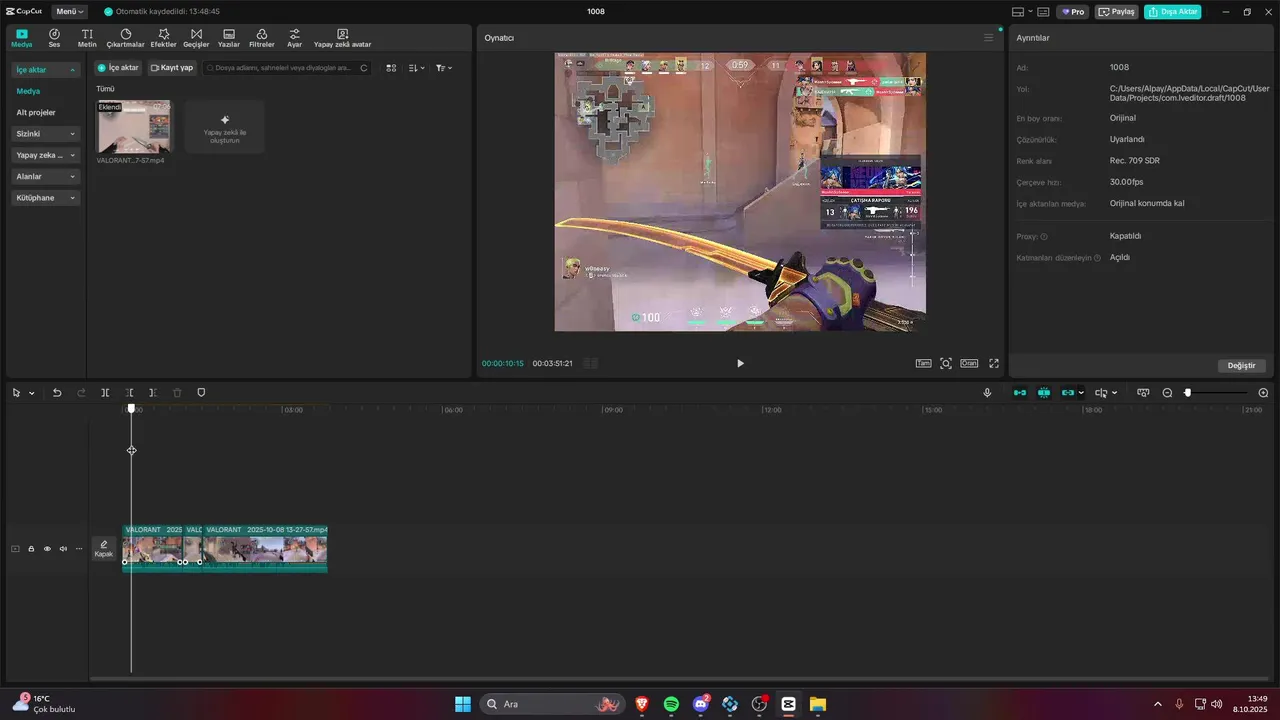The height and width of the screenshot is (720, 1280).
Task: Open the player panel menu icon
Action: 989,38
